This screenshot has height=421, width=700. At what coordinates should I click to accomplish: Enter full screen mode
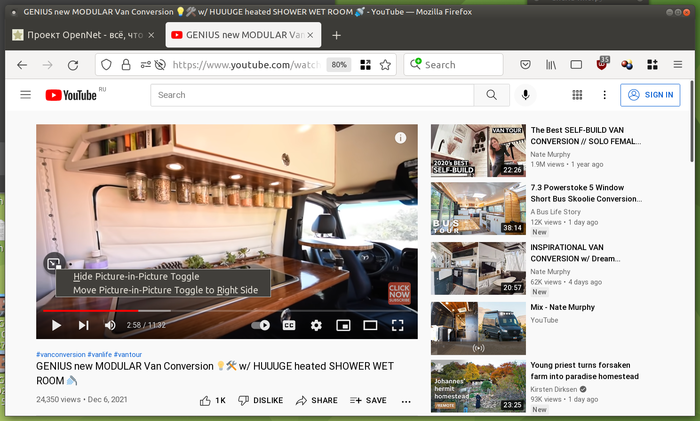397,325
